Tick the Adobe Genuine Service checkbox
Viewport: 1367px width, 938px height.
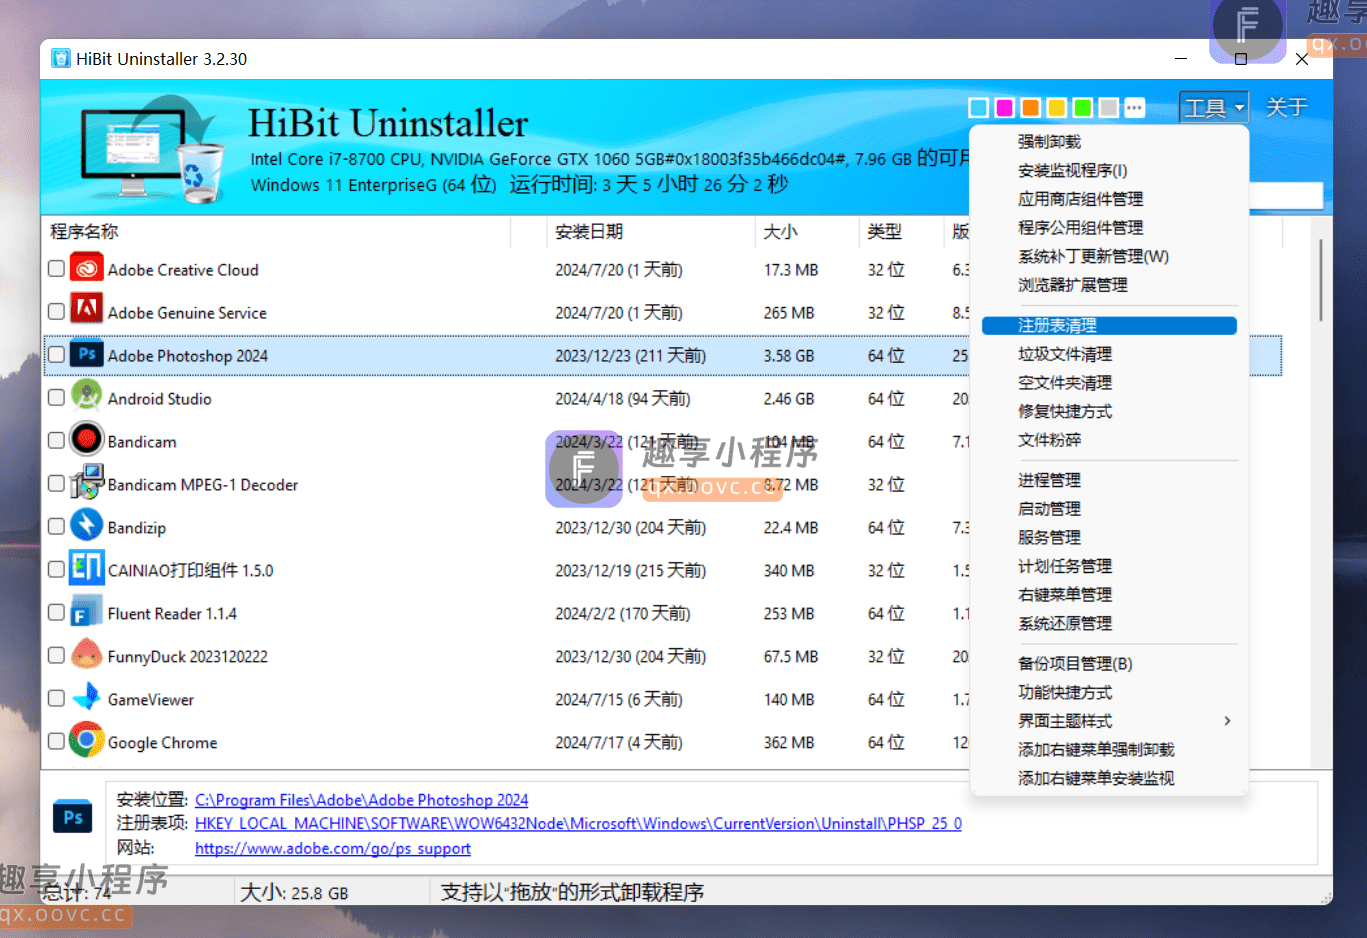56,312
